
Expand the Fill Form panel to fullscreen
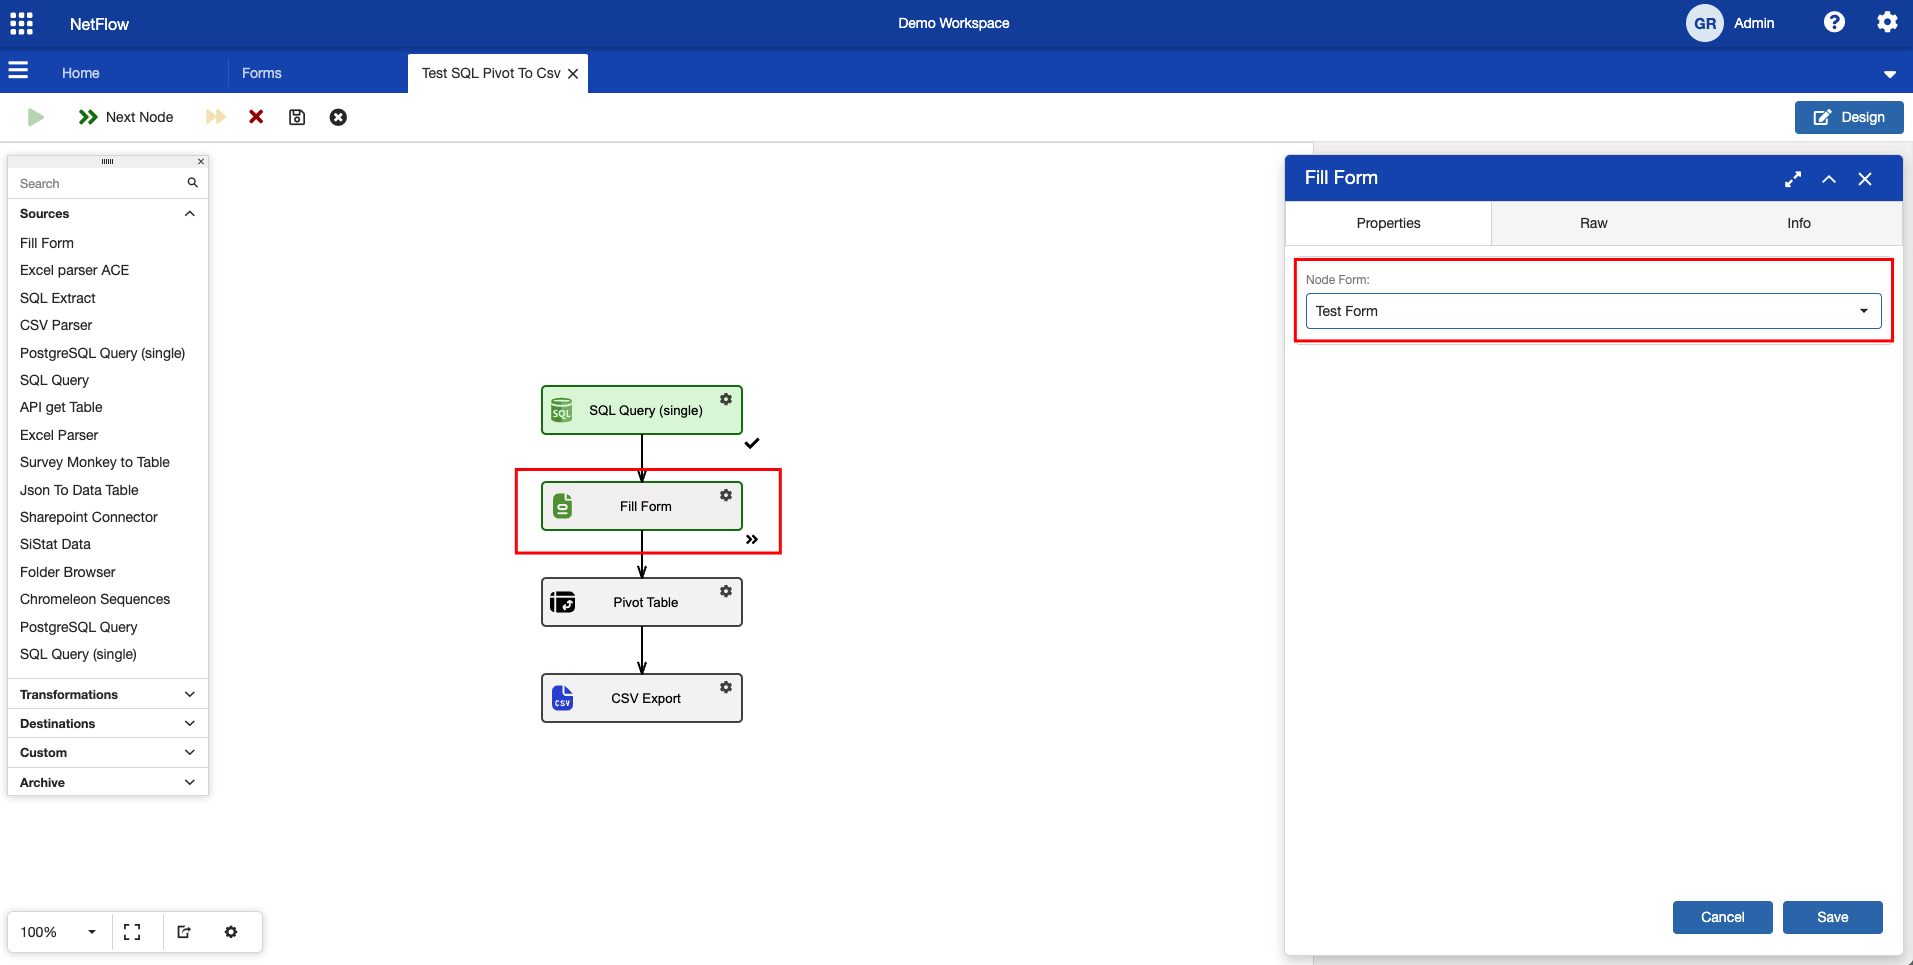(x=1793, y=179)
